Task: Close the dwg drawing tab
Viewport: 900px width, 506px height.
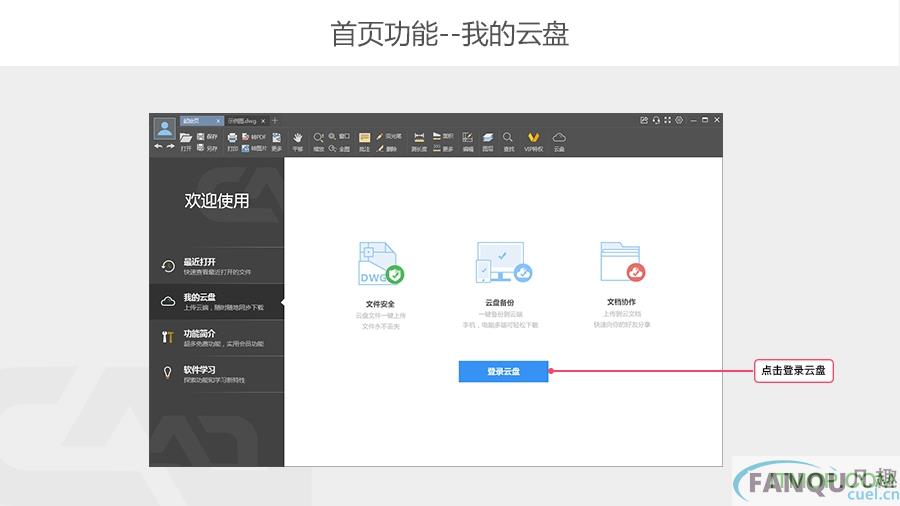Action: [x=263, y=121]
